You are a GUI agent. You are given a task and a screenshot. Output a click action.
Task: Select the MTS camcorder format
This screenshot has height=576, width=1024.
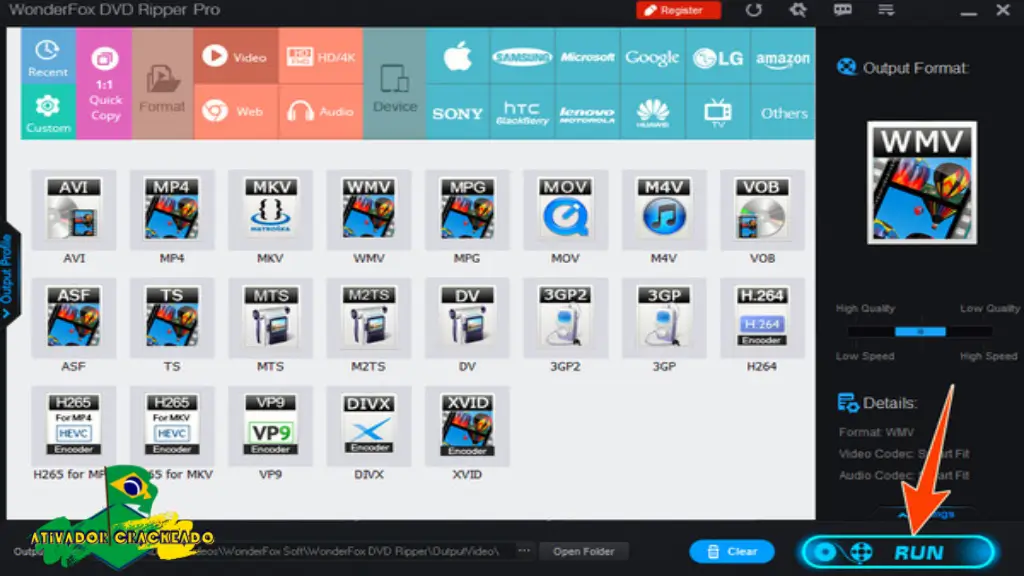270,318
